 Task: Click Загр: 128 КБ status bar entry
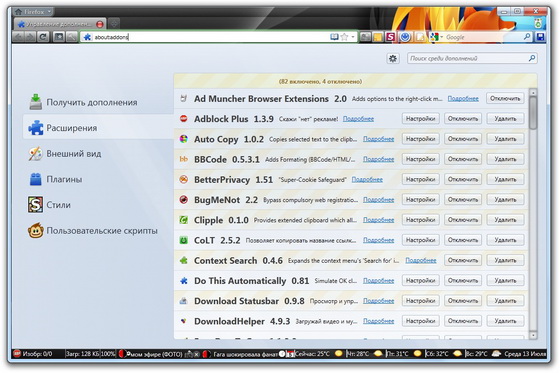[82, 354]
